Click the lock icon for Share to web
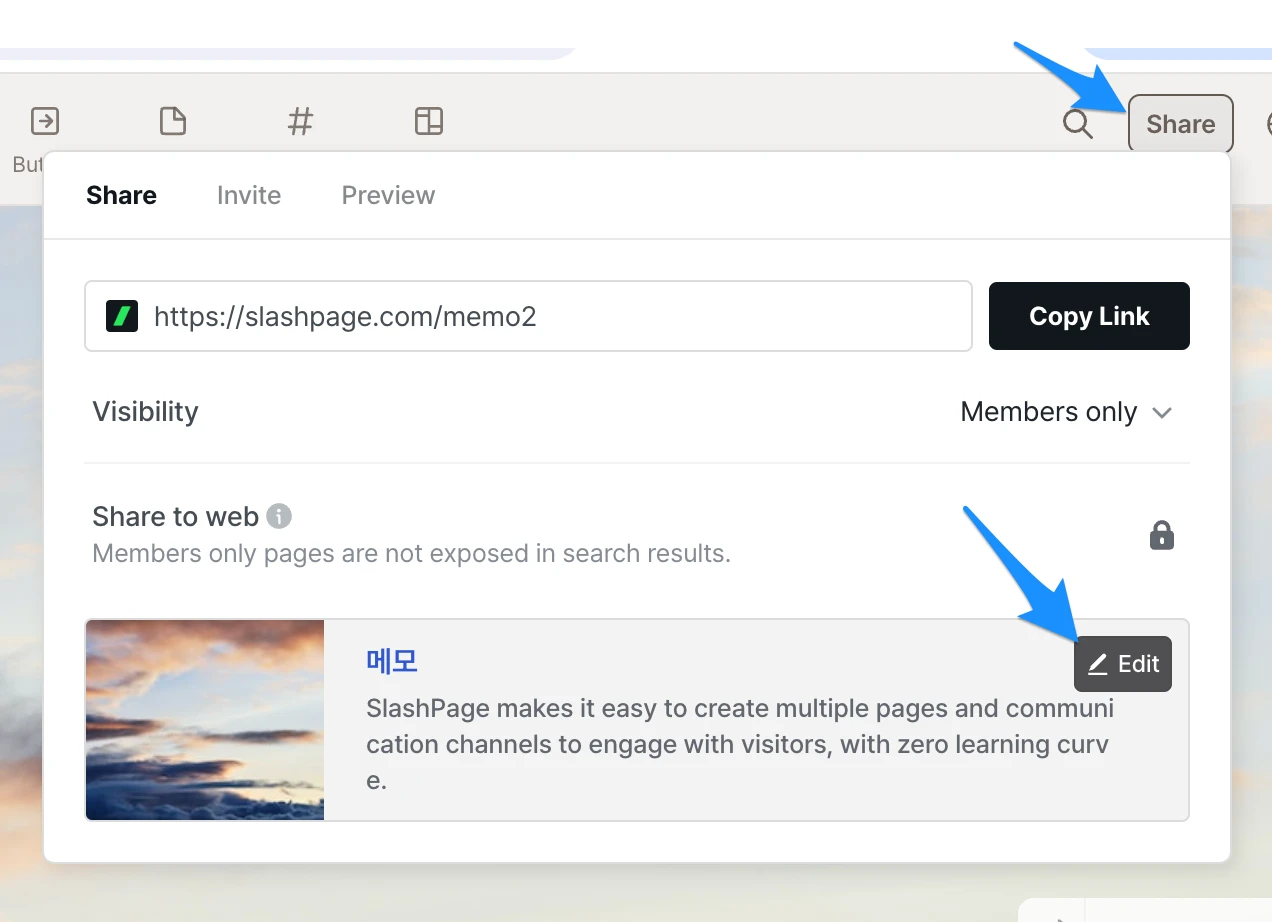This screenshot has width=1272, height=922. 1161,536
